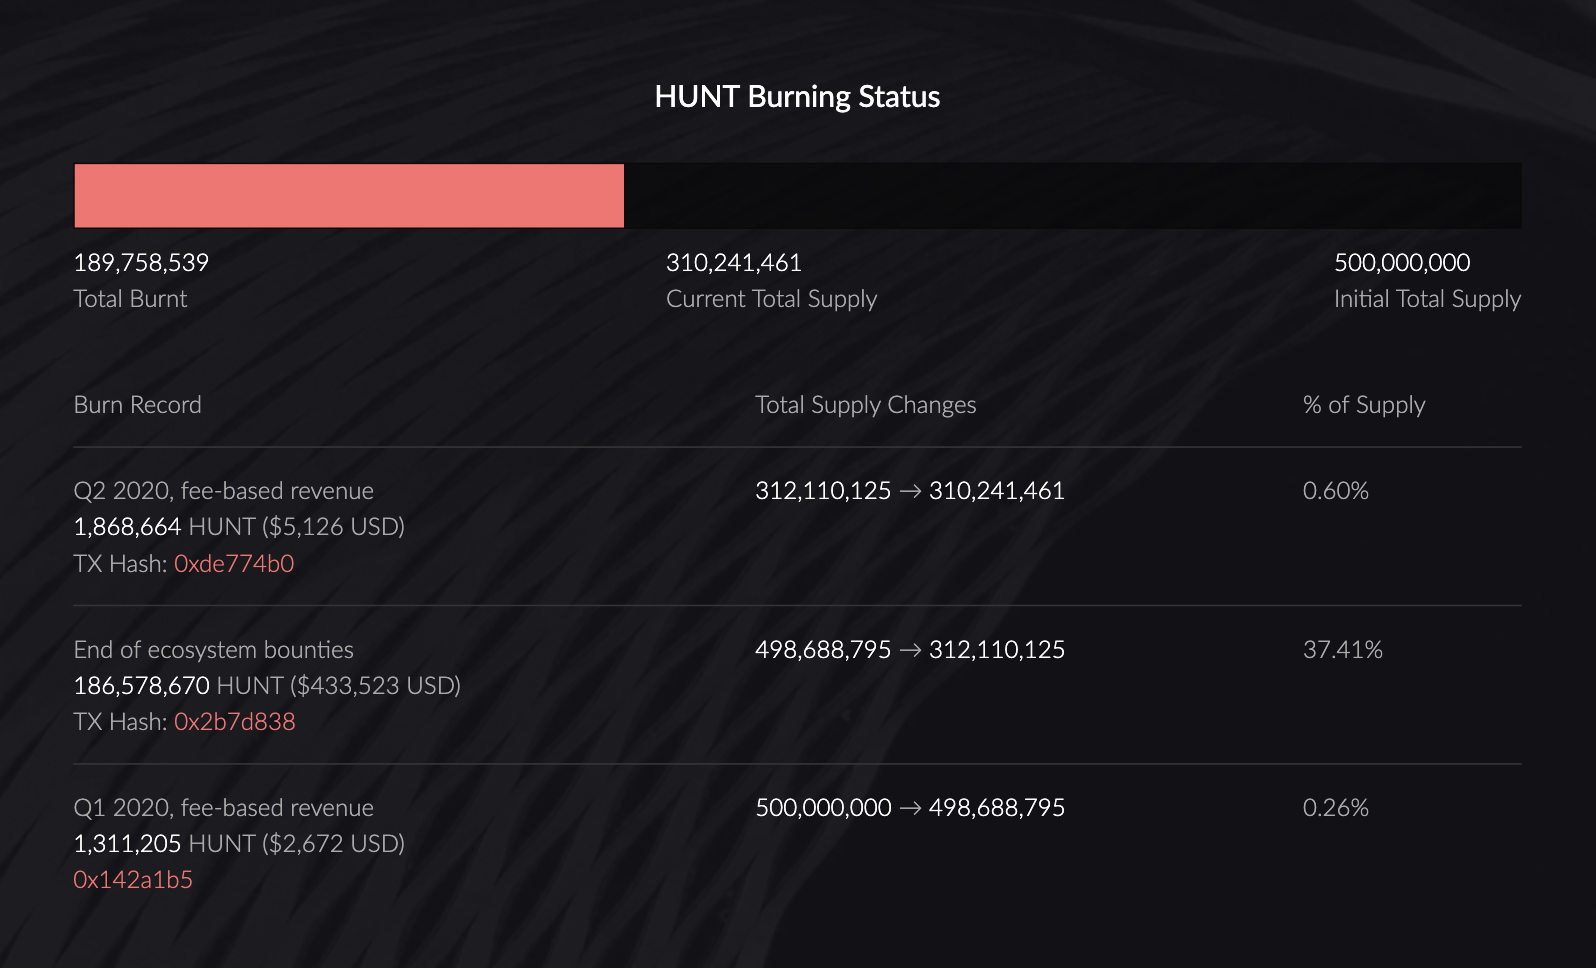
Task: Click the End of ecosystem bounties title
Action: tap(214, 650)
